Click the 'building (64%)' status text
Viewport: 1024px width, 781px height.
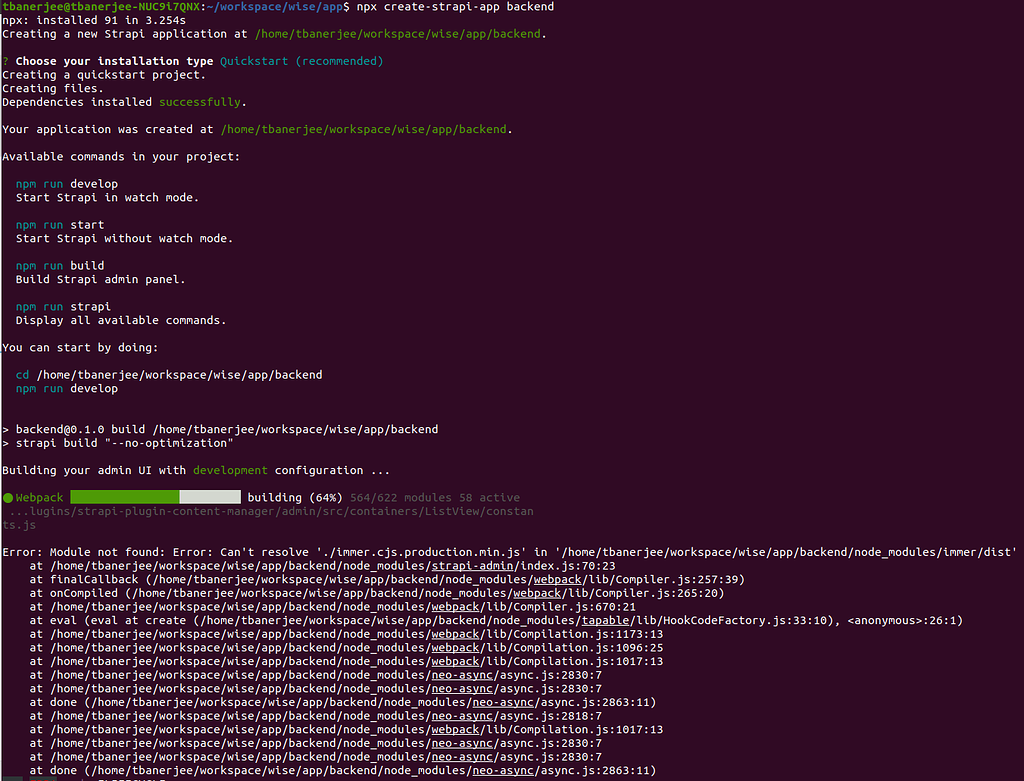coord(295,498)
